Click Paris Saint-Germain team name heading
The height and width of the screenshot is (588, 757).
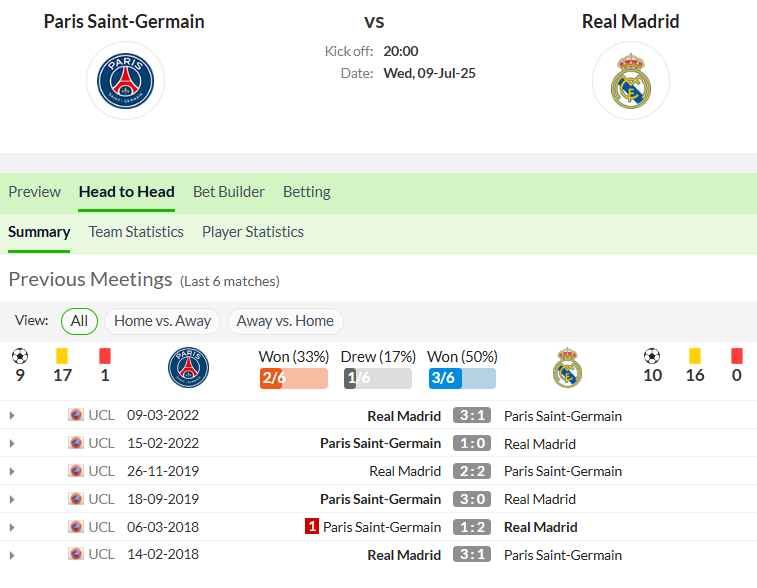pos(124,22)
